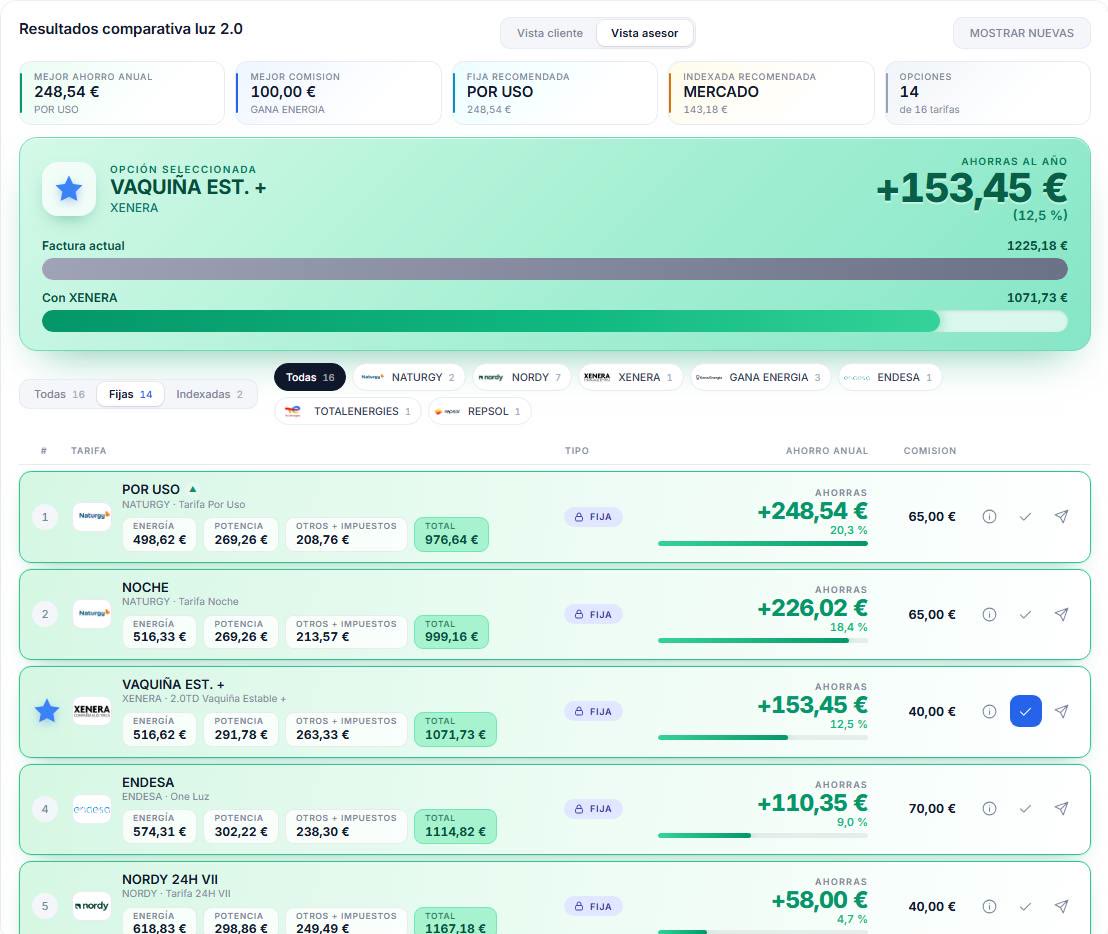This screenshot has height=934, width=1108.
Task: Filter by NORDY company chip
Action: pos(521,377)
